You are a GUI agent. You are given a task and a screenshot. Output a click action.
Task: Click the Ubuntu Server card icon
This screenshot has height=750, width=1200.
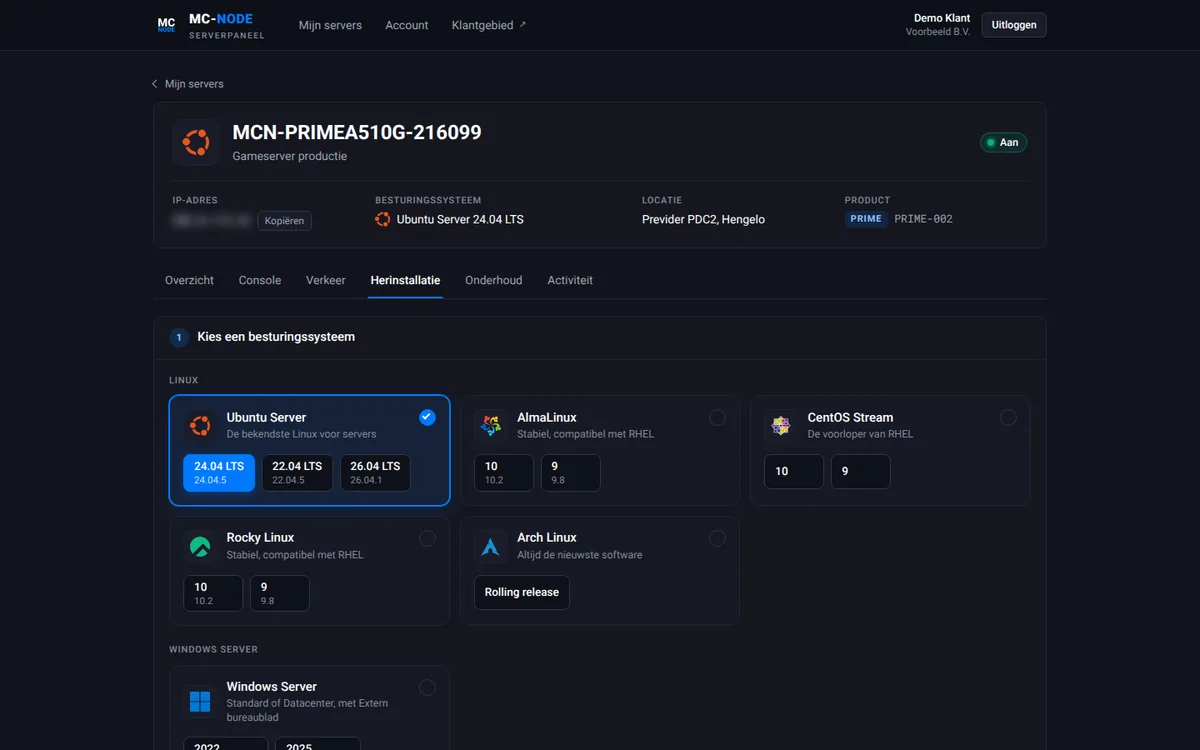200,426
